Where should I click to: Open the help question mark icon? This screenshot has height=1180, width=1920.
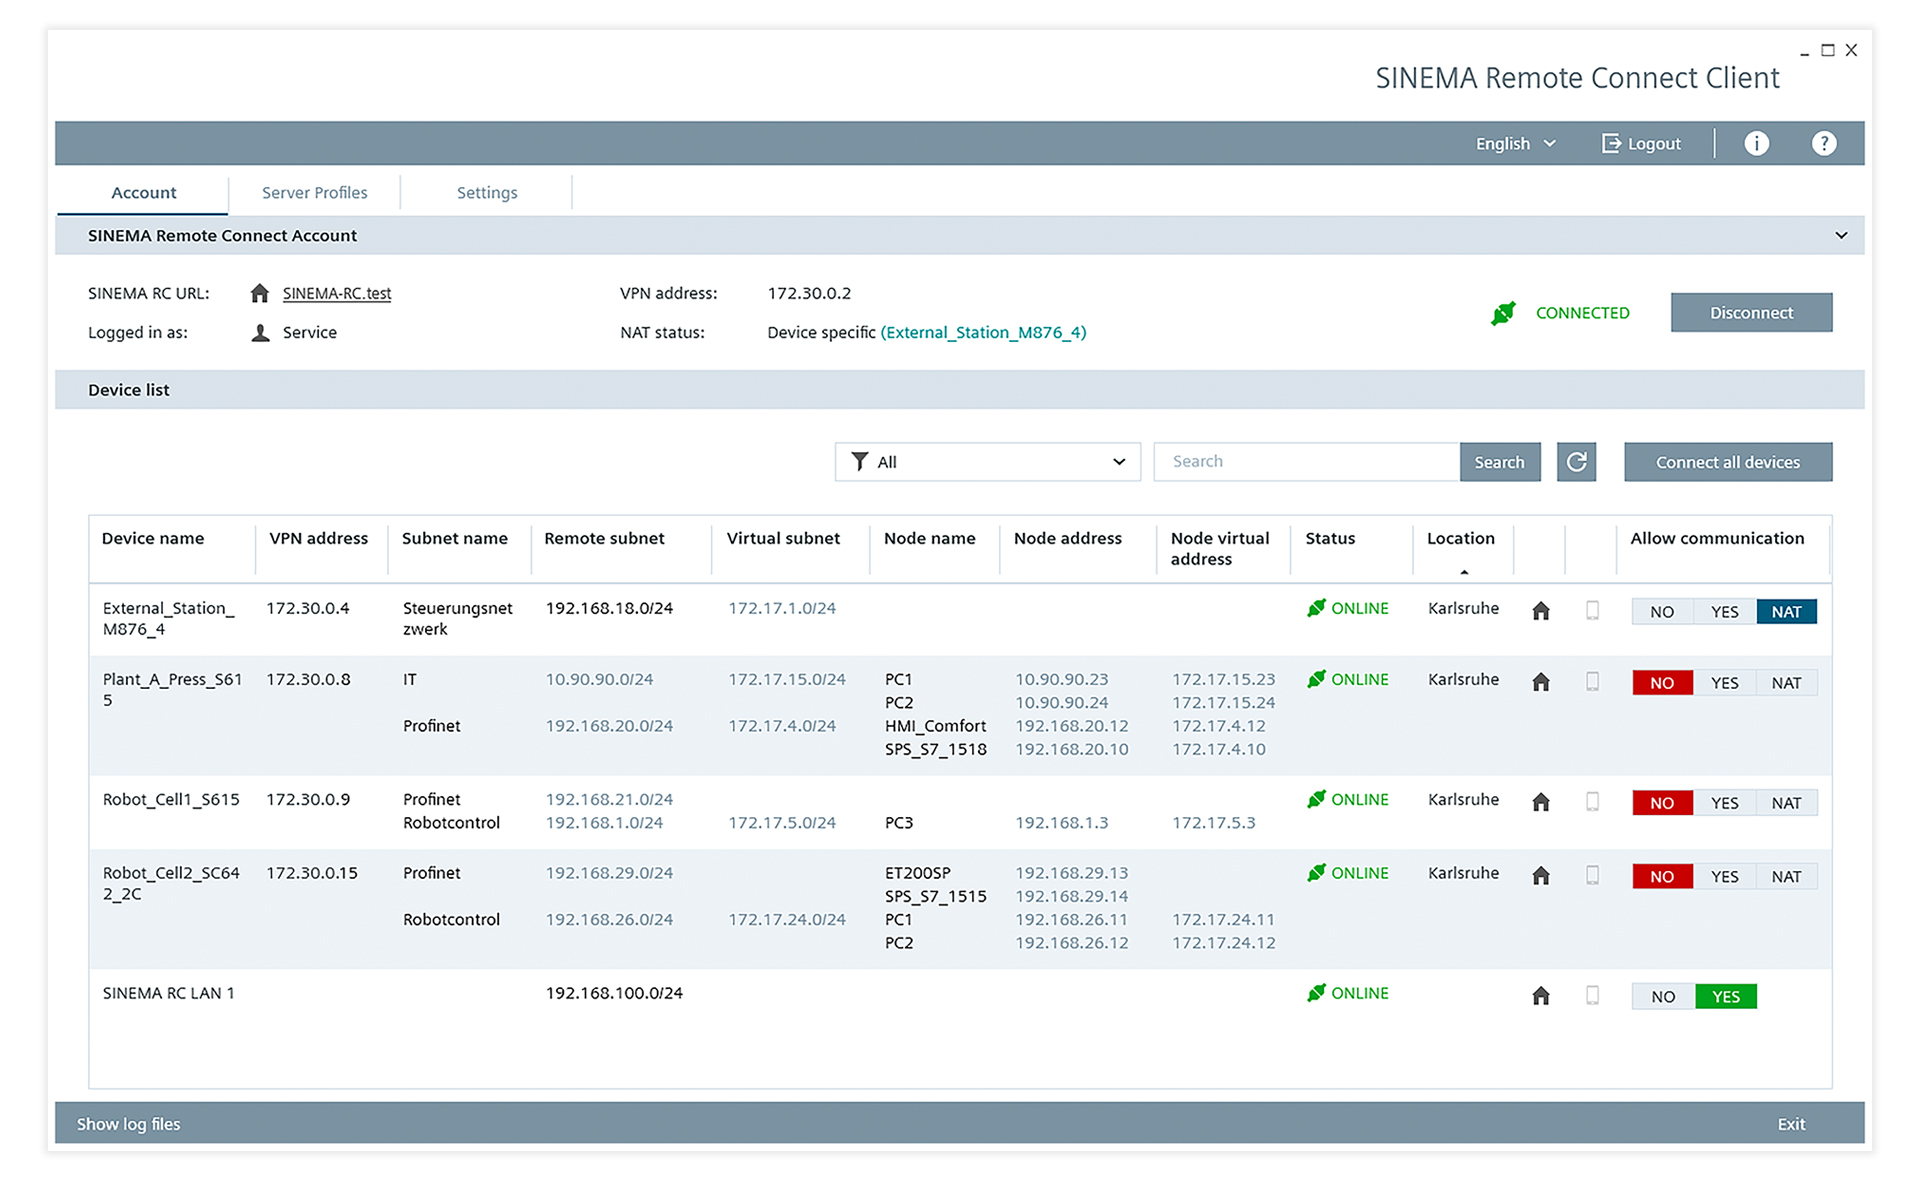point(1823,144)
